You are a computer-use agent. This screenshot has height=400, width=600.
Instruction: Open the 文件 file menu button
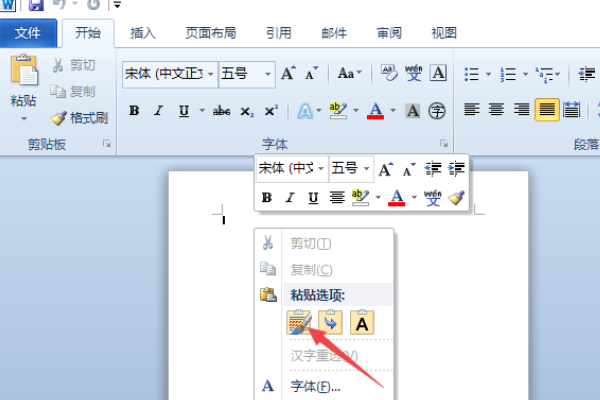(28, 33)
